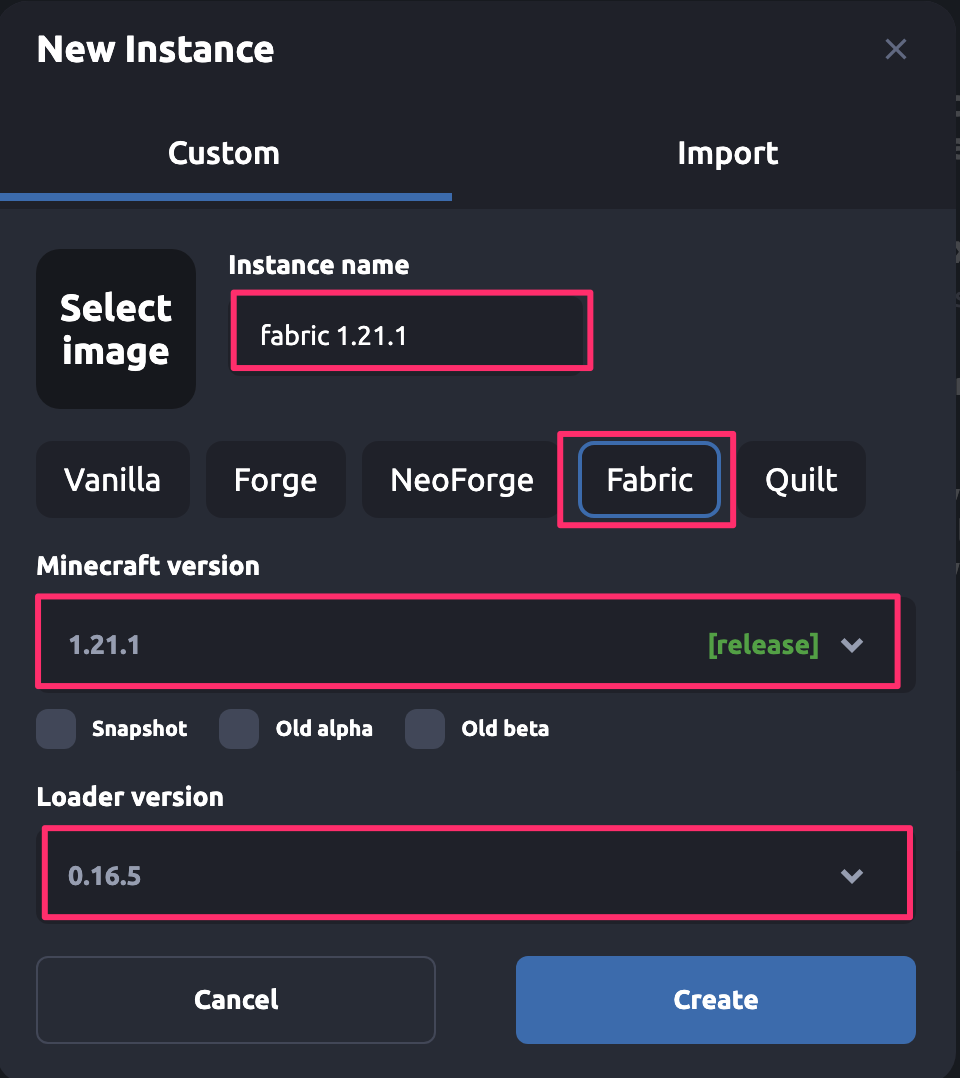Click the green release tag
This screenshot has width=960, height=1078.
pyautogui.click(x=763, y=645)
